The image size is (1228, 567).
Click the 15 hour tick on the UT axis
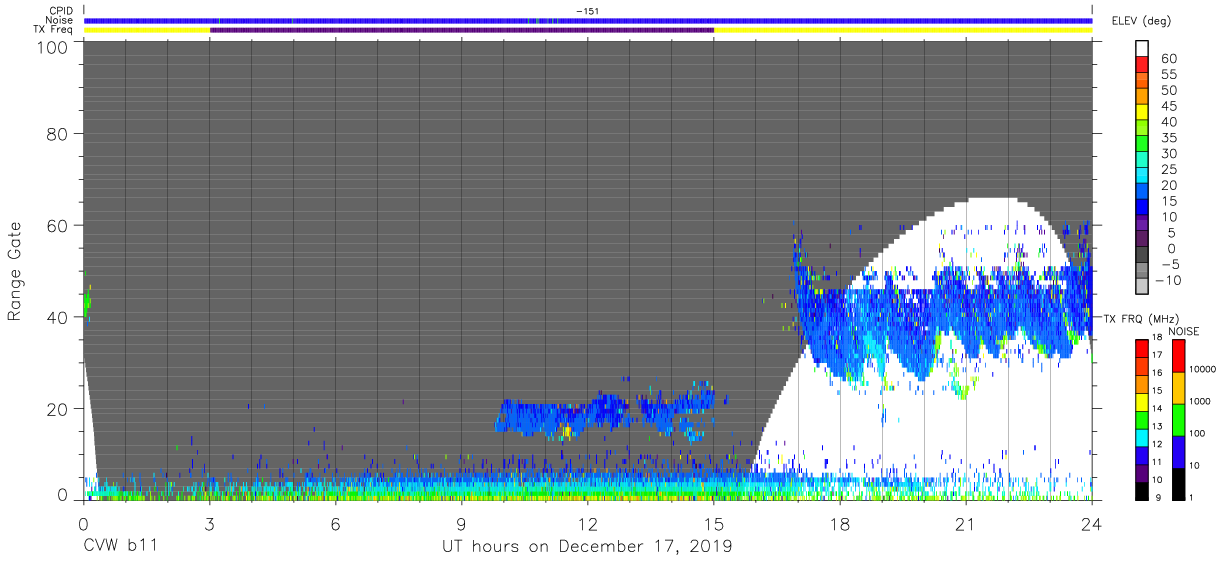coord(714,523)
